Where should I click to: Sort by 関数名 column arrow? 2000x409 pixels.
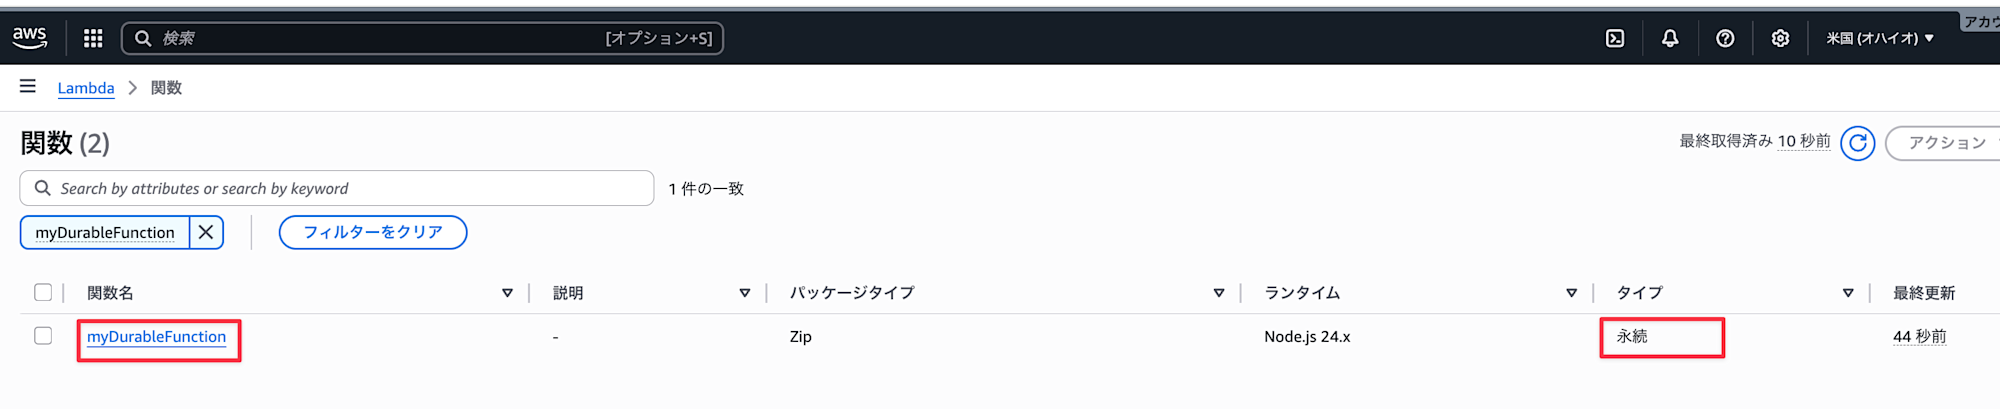click(x=507, y=293)
